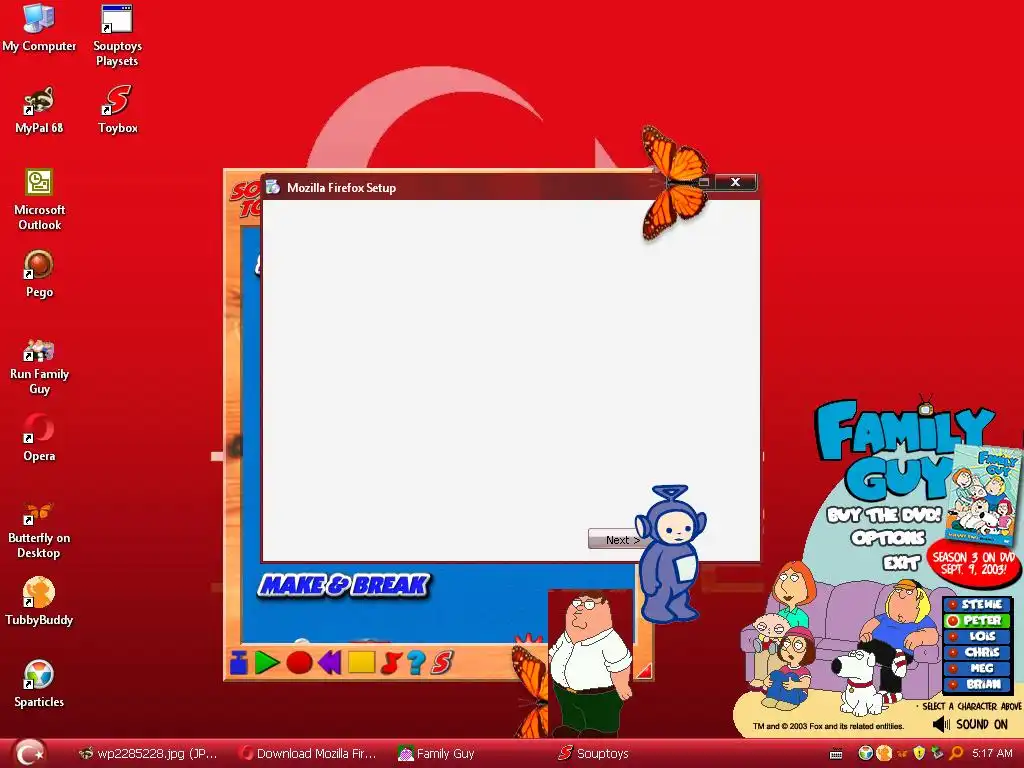Click Next in Mozilla Firefox Setup
The width and height of the screenshot is (1024, 768).
(617, 539)
